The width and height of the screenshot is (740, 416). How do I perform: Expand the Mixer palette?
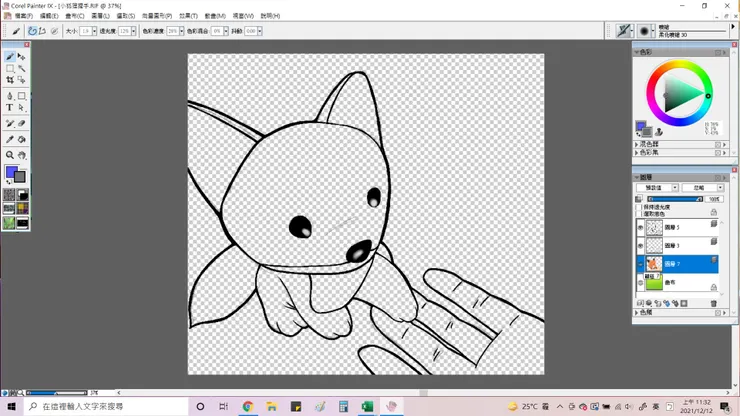point(637,144)
